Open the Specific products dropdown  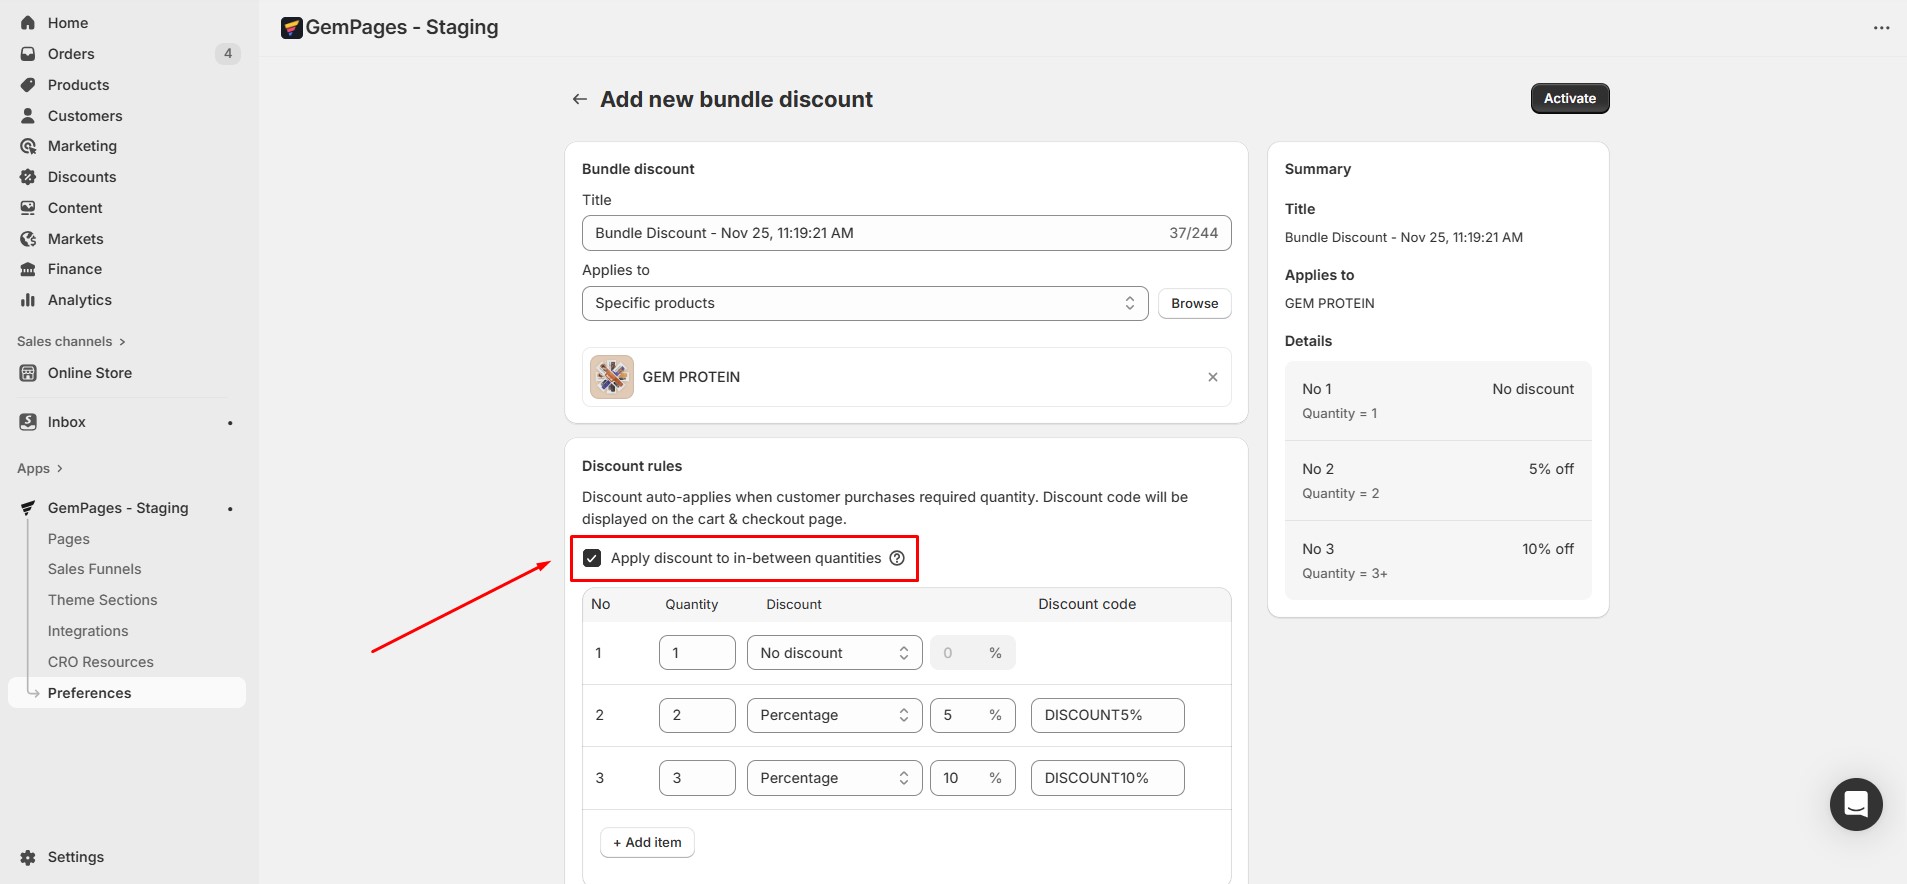click(x=864, y=303)
